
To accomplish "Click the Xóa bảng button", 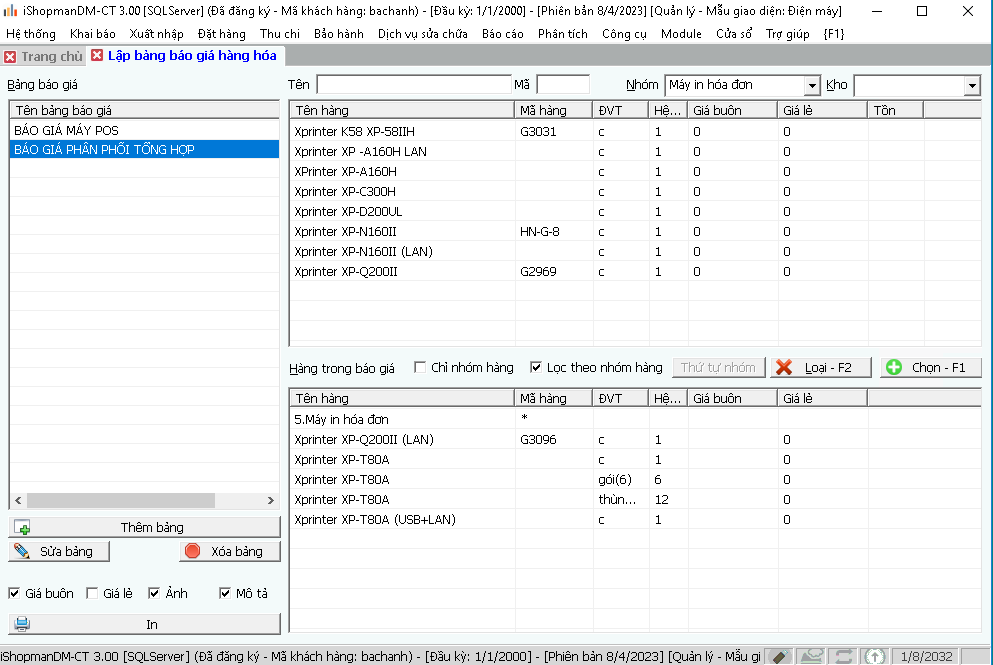I will coord(230,552).
